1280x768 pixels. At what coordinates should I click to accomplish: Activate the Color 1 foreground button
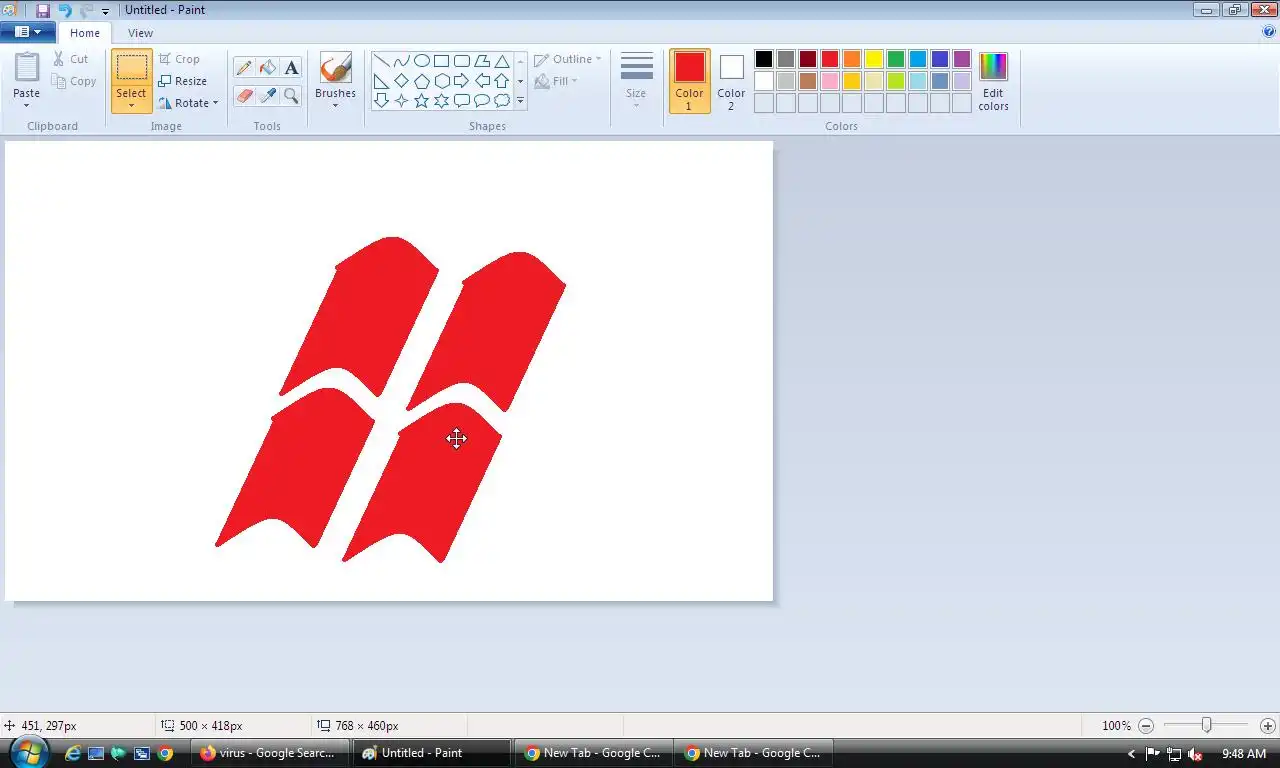pos(689,81)
